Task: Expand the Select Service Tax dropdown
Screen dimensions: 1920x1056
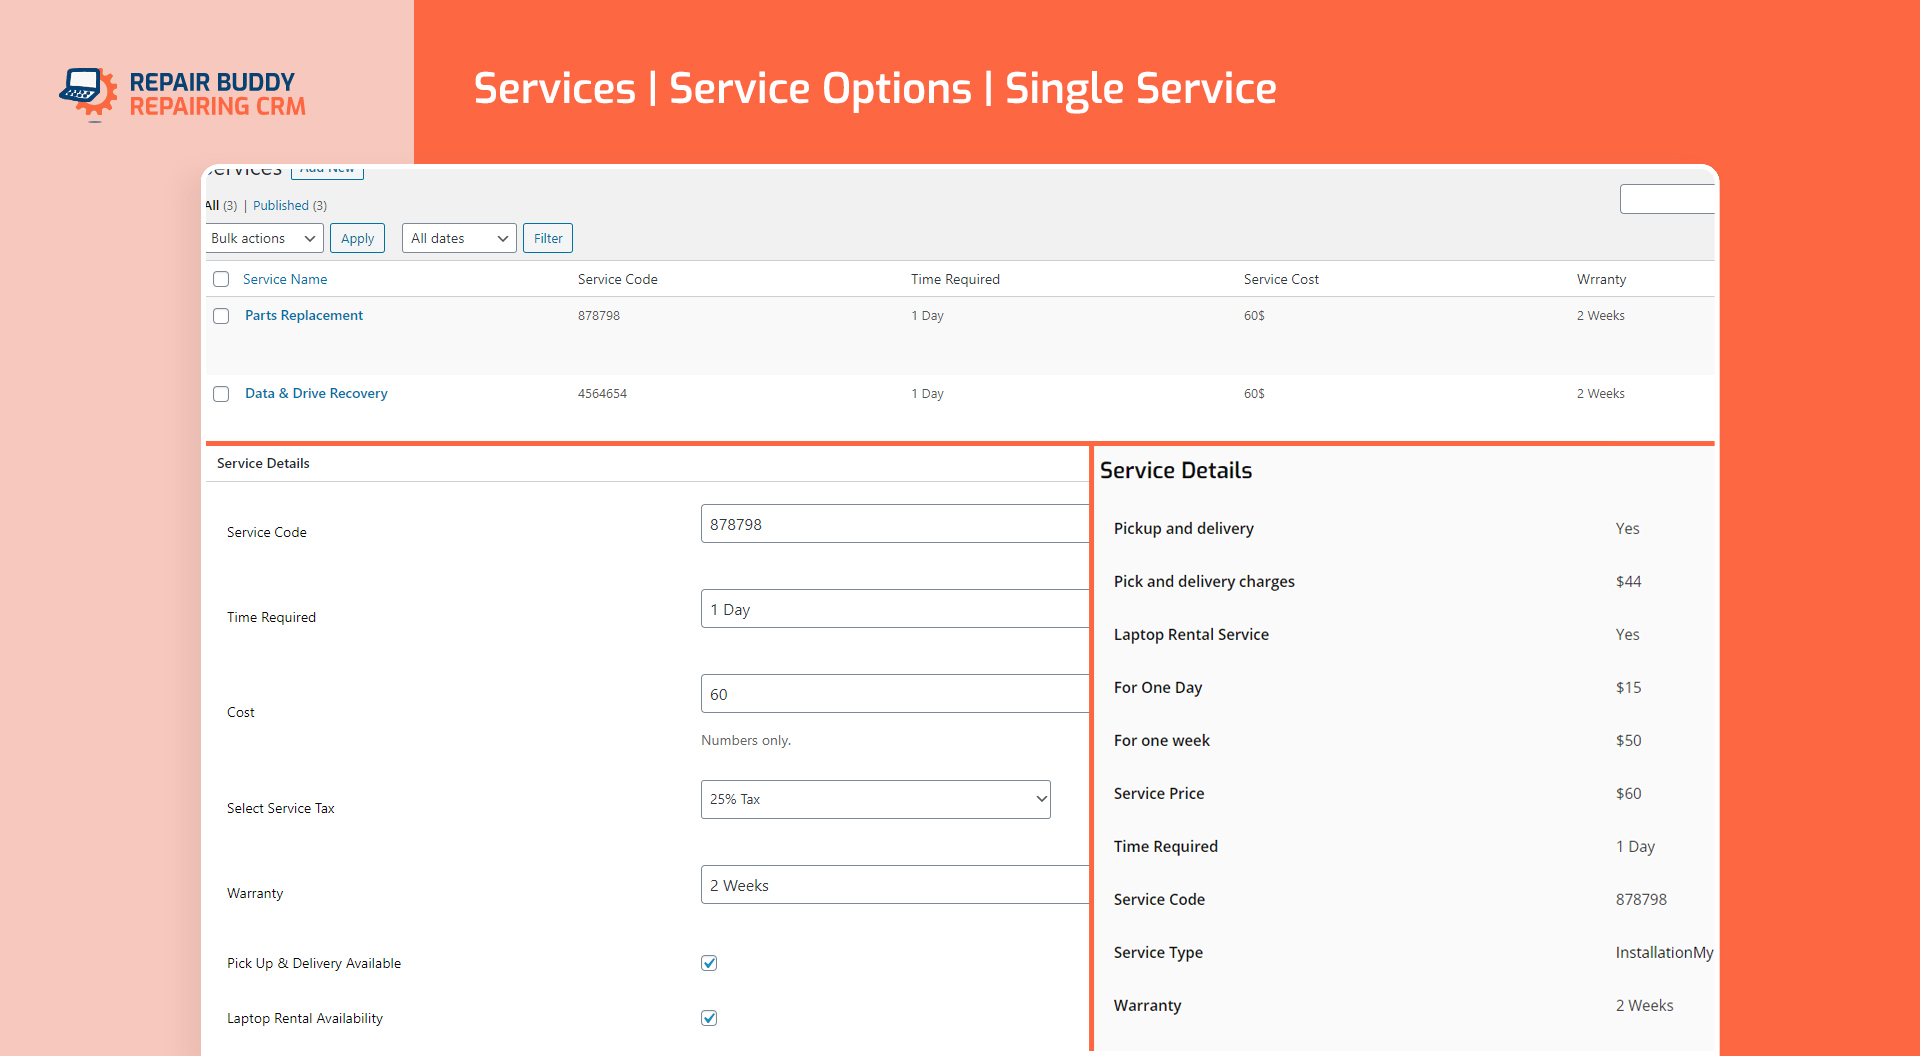Action: (875, 799)
